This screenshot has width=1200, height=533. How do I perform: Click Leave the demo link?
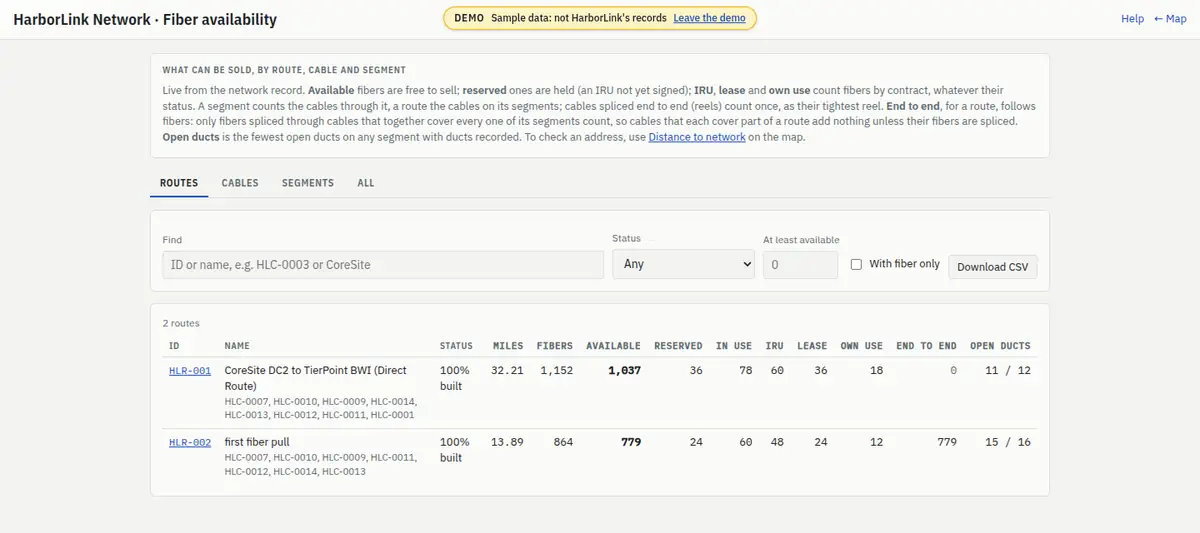709,18
